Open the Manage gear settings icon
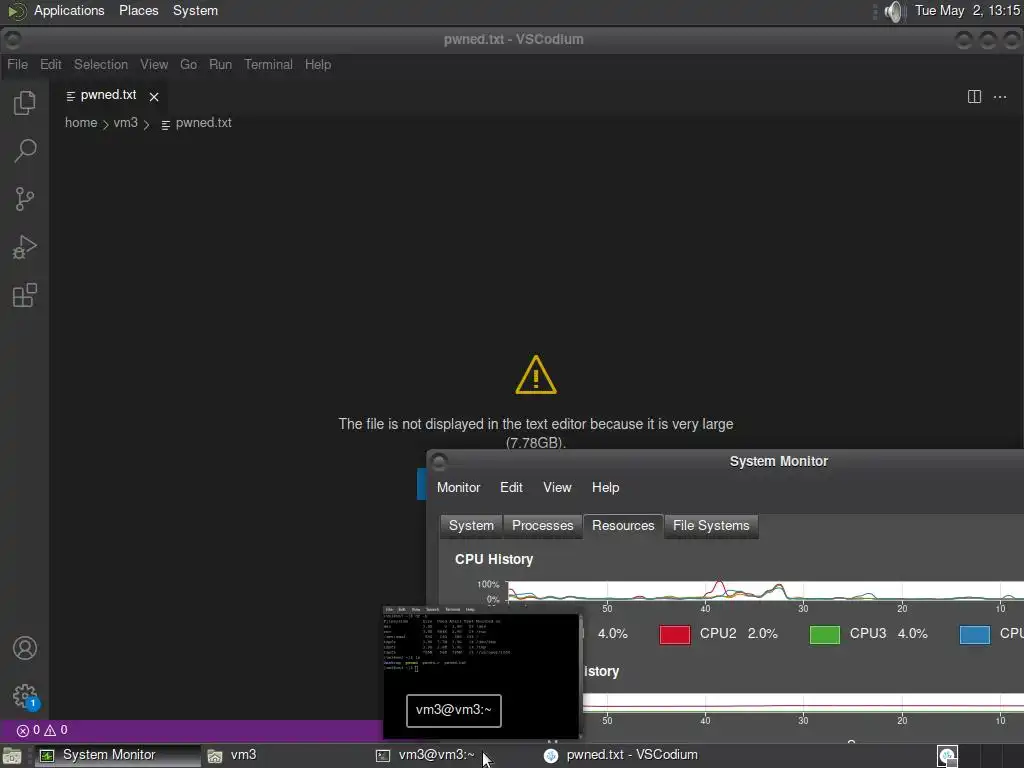Image resolution: width=1024 pixels, height=768 pixels. coord(25,696)
